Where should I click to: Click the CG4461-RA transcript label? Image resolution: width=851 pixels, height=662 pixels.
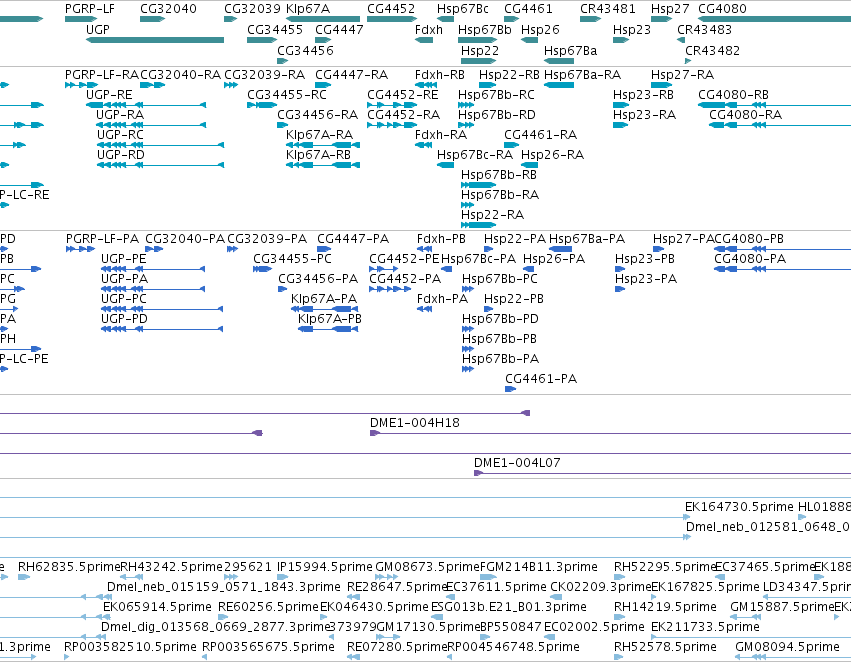pyautogui.click(x=541, y=135)
